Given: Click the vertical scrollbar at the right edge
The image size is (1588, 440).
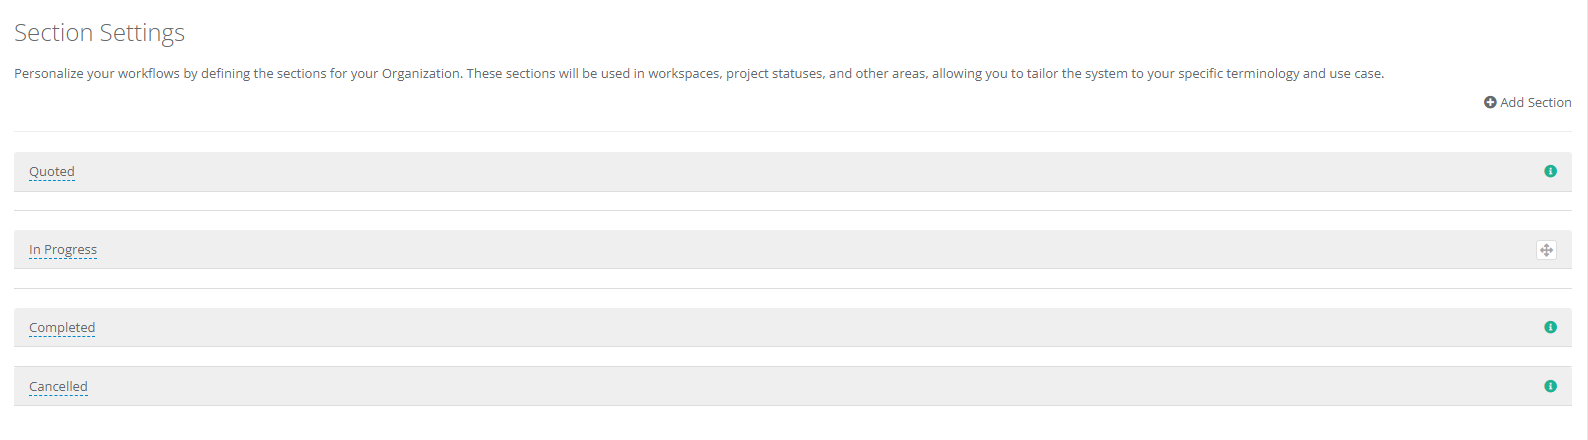Looking at the screenshot, I should (1584, 220).
